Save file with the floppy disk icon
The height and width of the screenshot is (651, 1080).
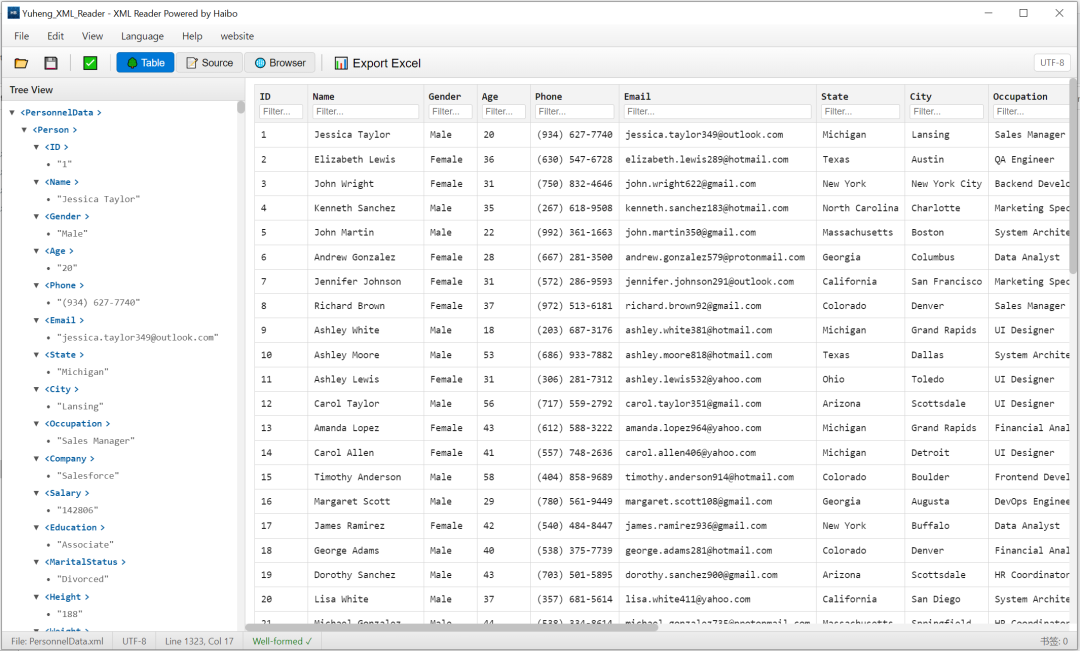coord(51,63)
